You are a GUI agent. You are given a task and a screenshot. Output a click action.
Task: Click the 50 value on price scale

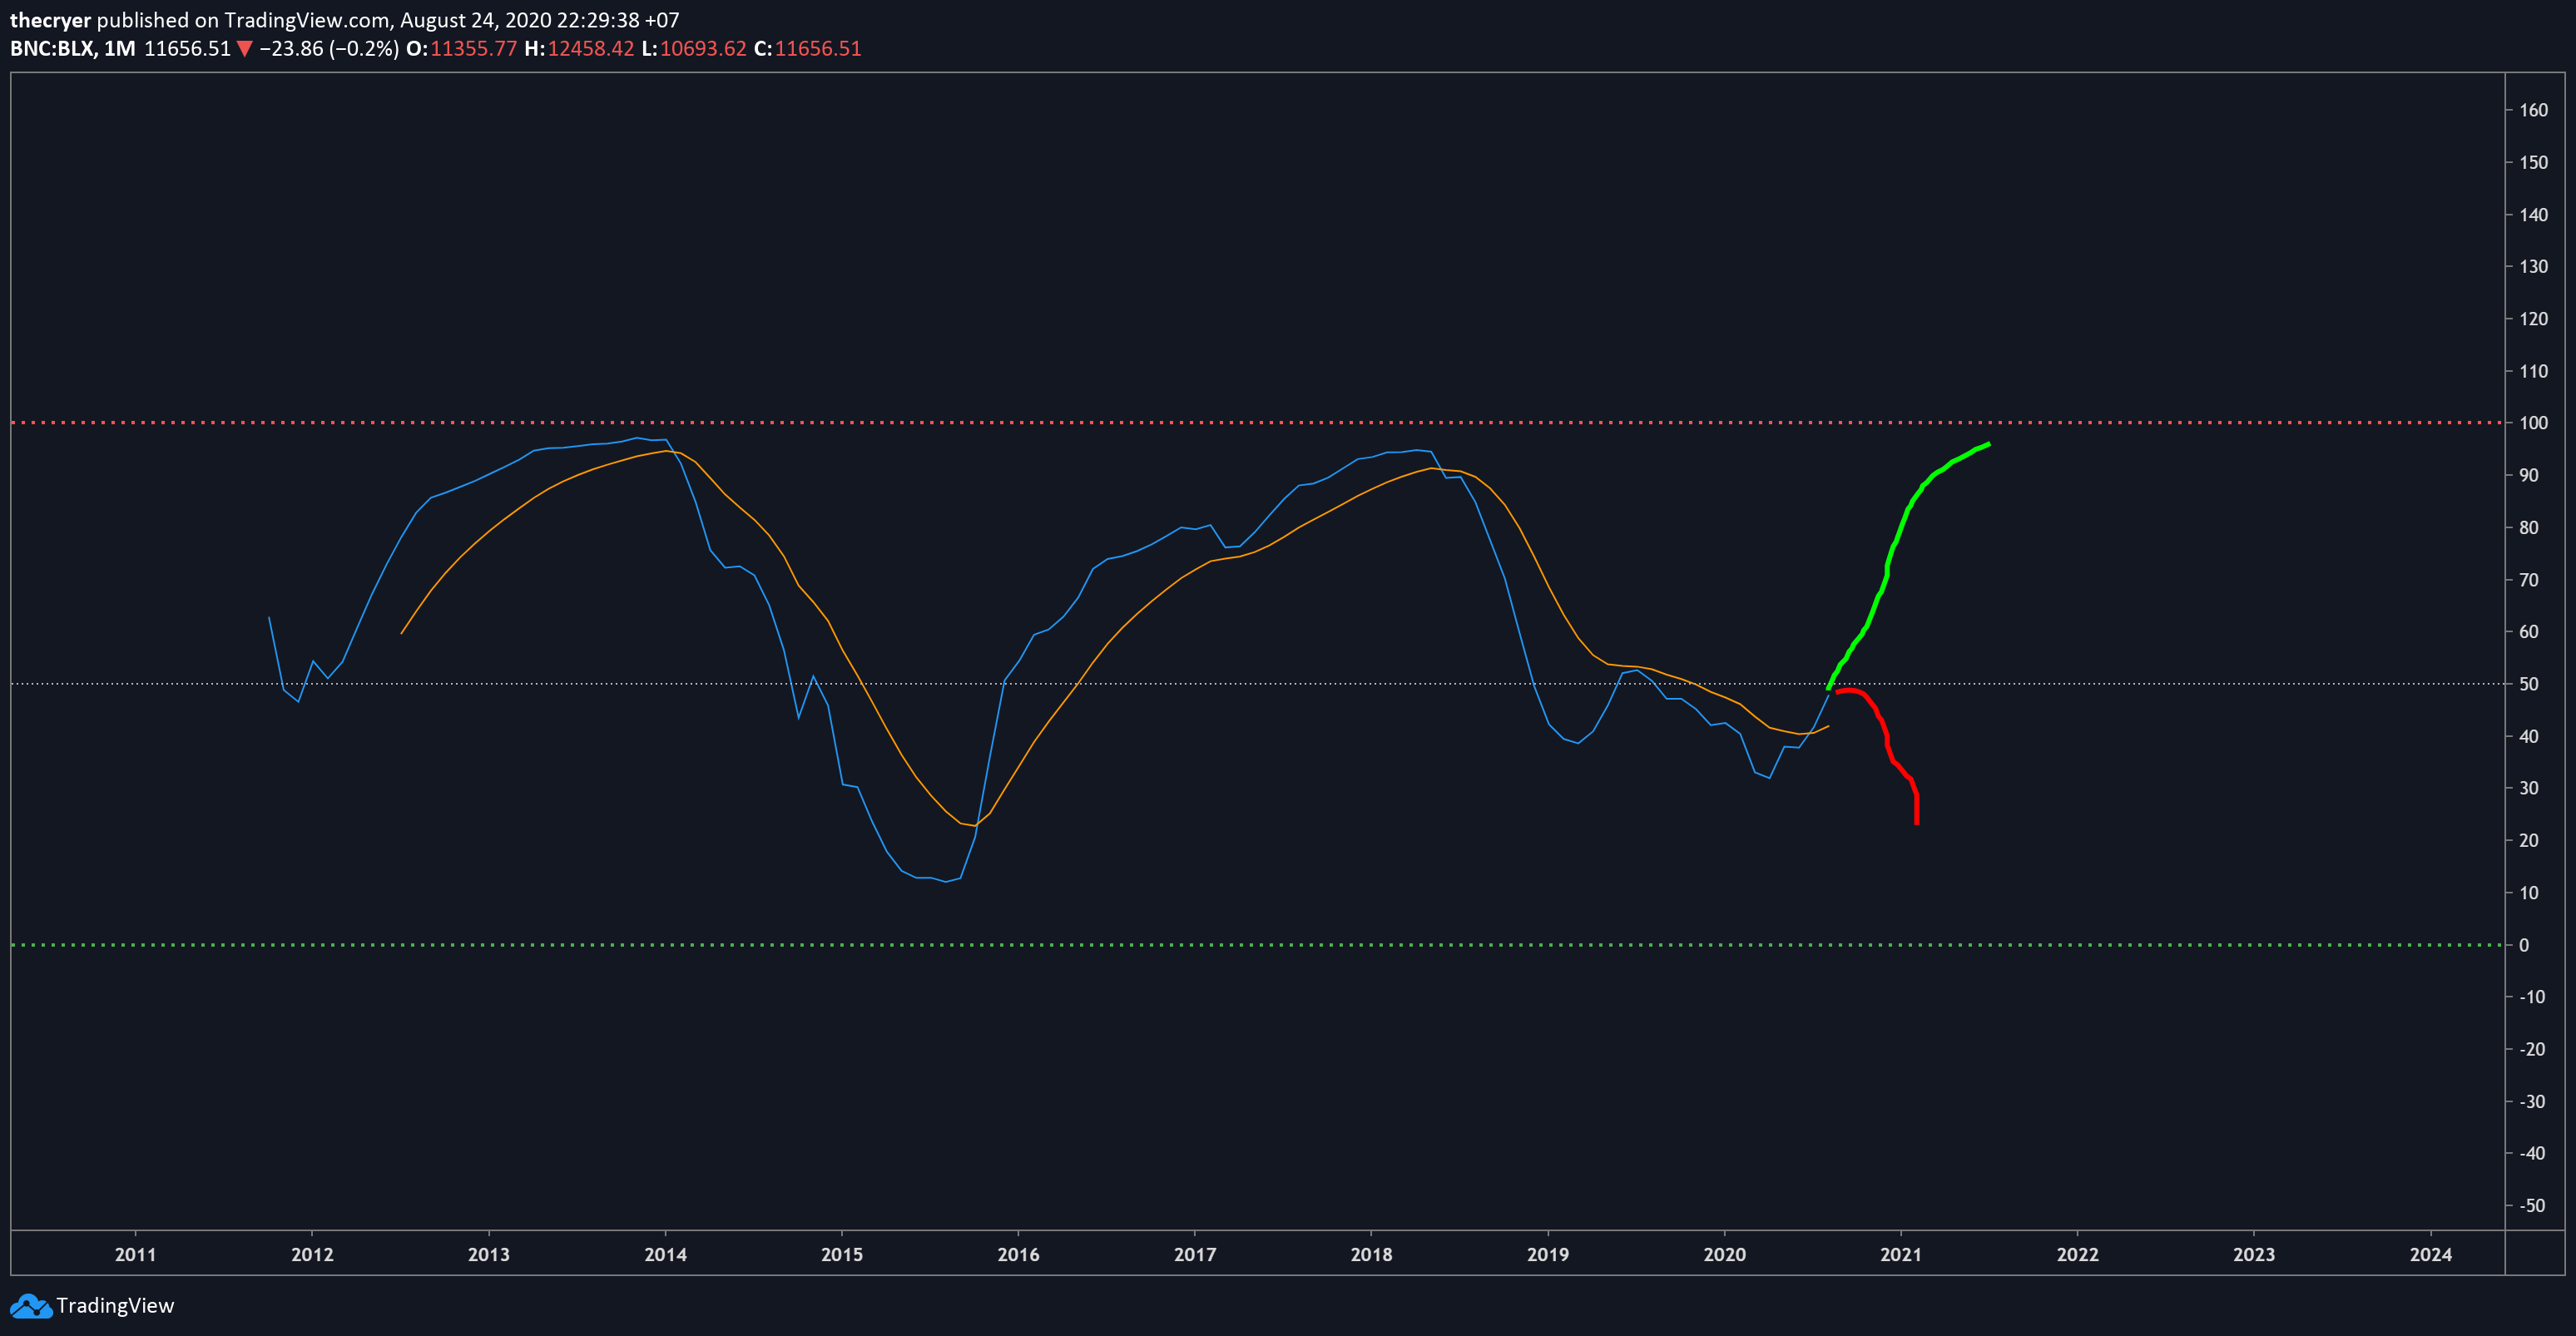[2528, 684]
